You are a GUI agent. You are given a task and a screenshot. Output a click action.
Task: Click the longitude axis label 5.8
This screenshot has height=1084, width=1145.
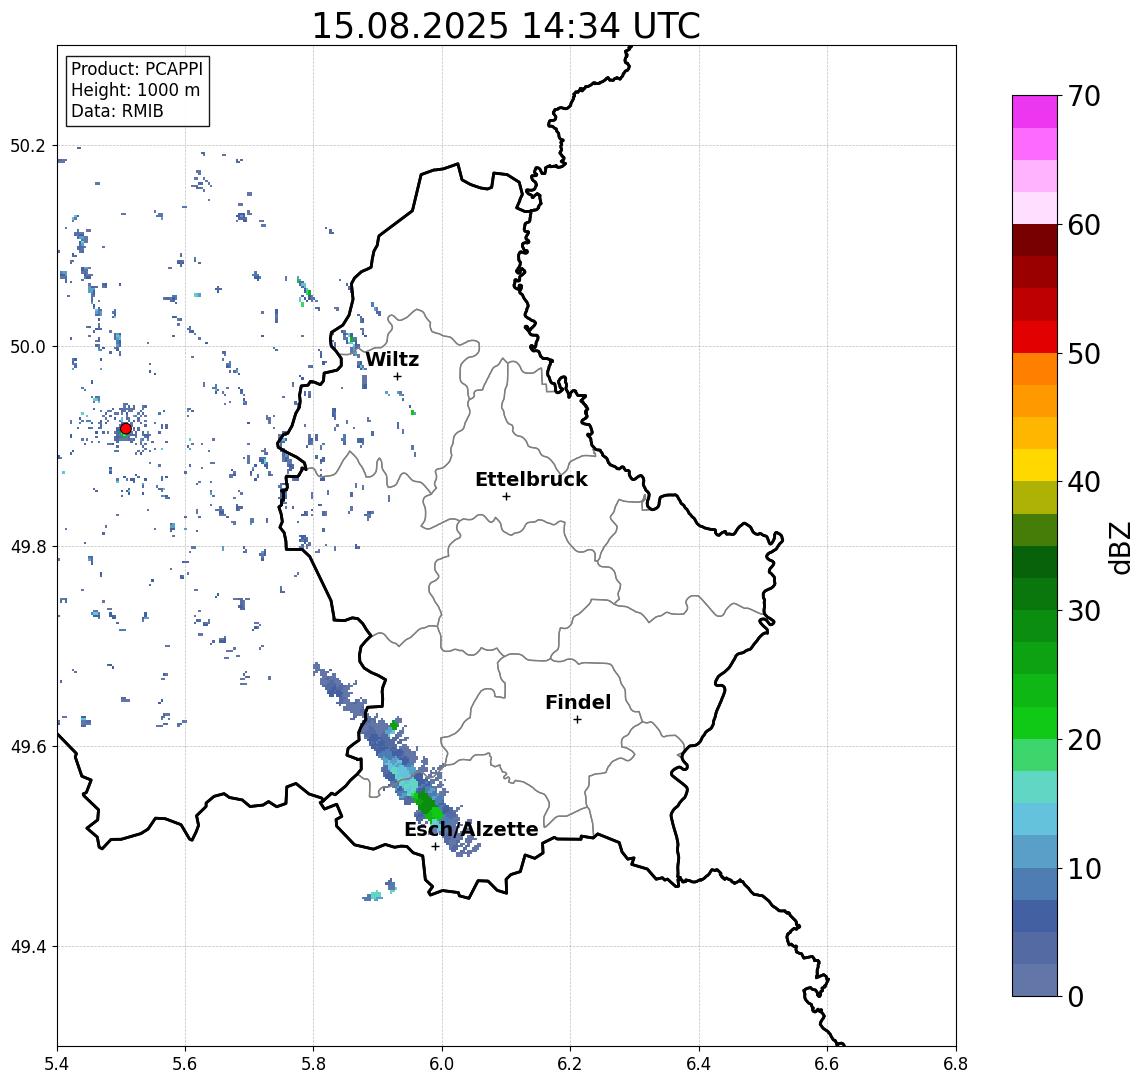(x=313, y=1064)
